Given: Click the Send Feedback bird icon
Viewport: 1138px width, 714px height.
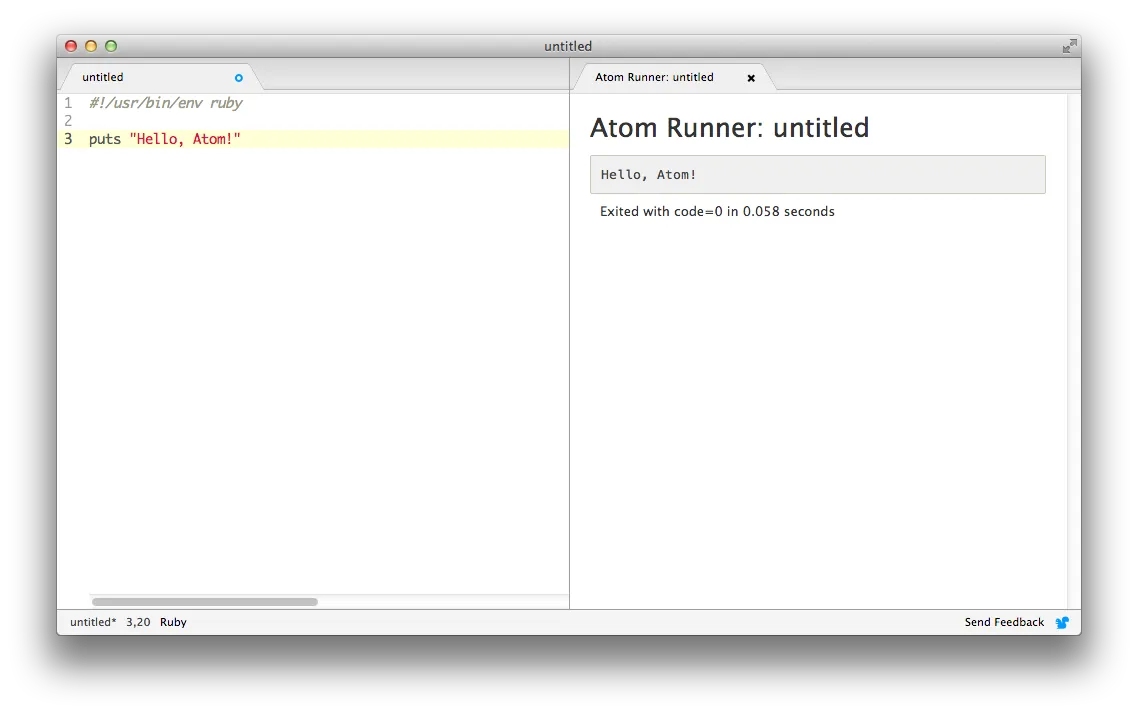Looking at the screenshot, I should (1062, 623).
